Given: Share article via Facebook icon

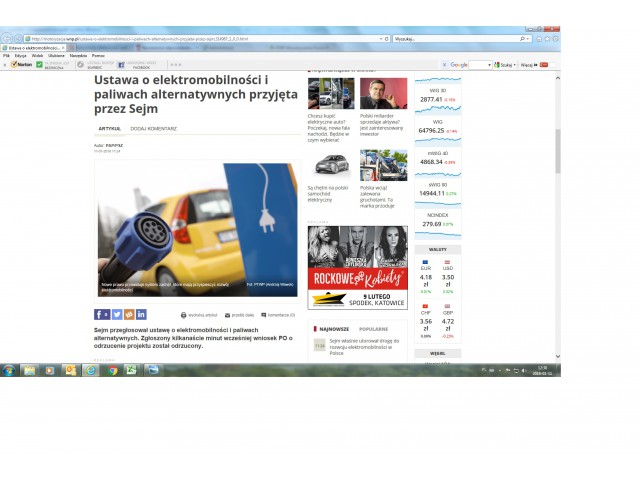Looking at the screenshot, I should pos(98,314).
